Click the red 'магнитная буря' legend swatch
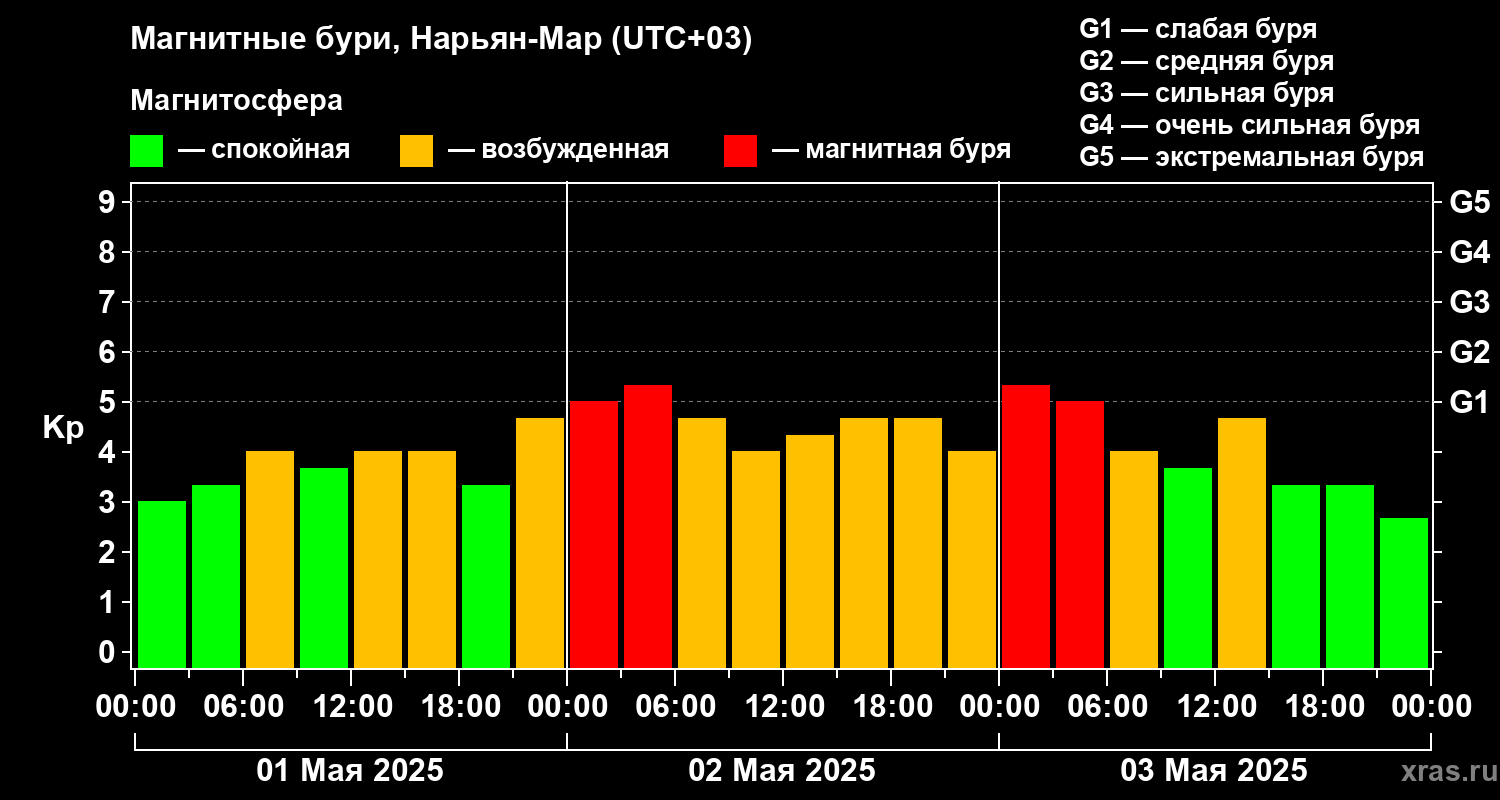Viewport: 1500px width, 800px height. pos(740,151)
